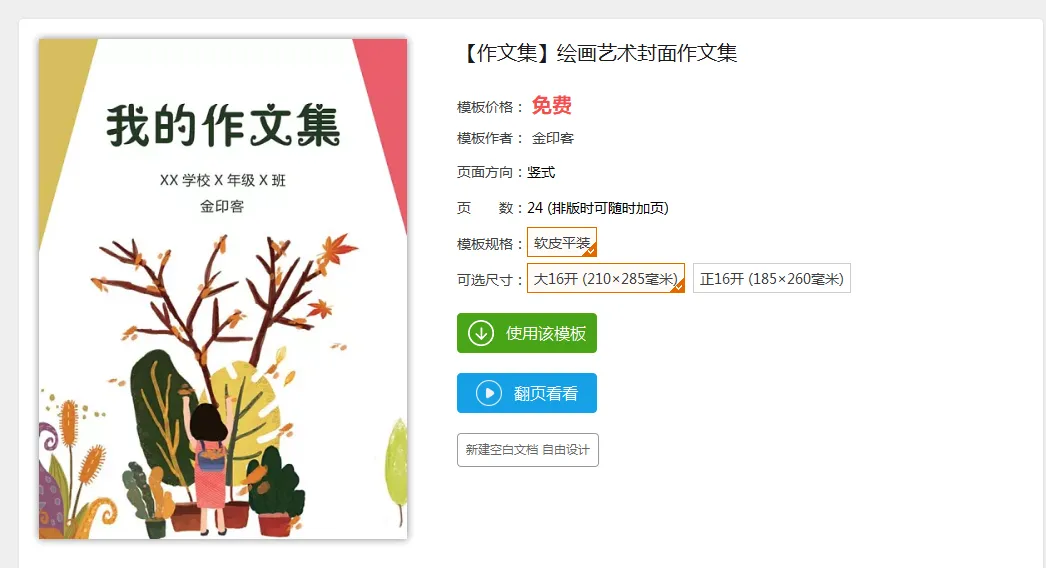This screenshot has height=568, width=1046.
Task: Select the 软皮平装 template specification
Action: click(562, 242)
